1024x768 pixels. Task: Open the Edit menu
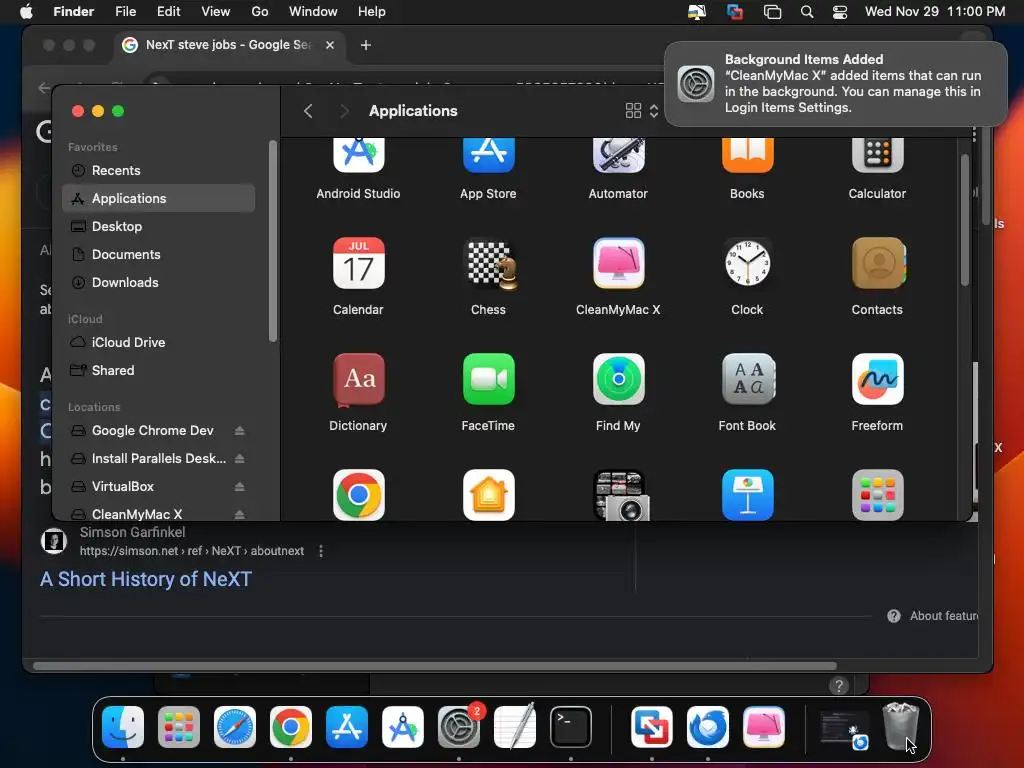pyautogui.click(x=168, y=12)
